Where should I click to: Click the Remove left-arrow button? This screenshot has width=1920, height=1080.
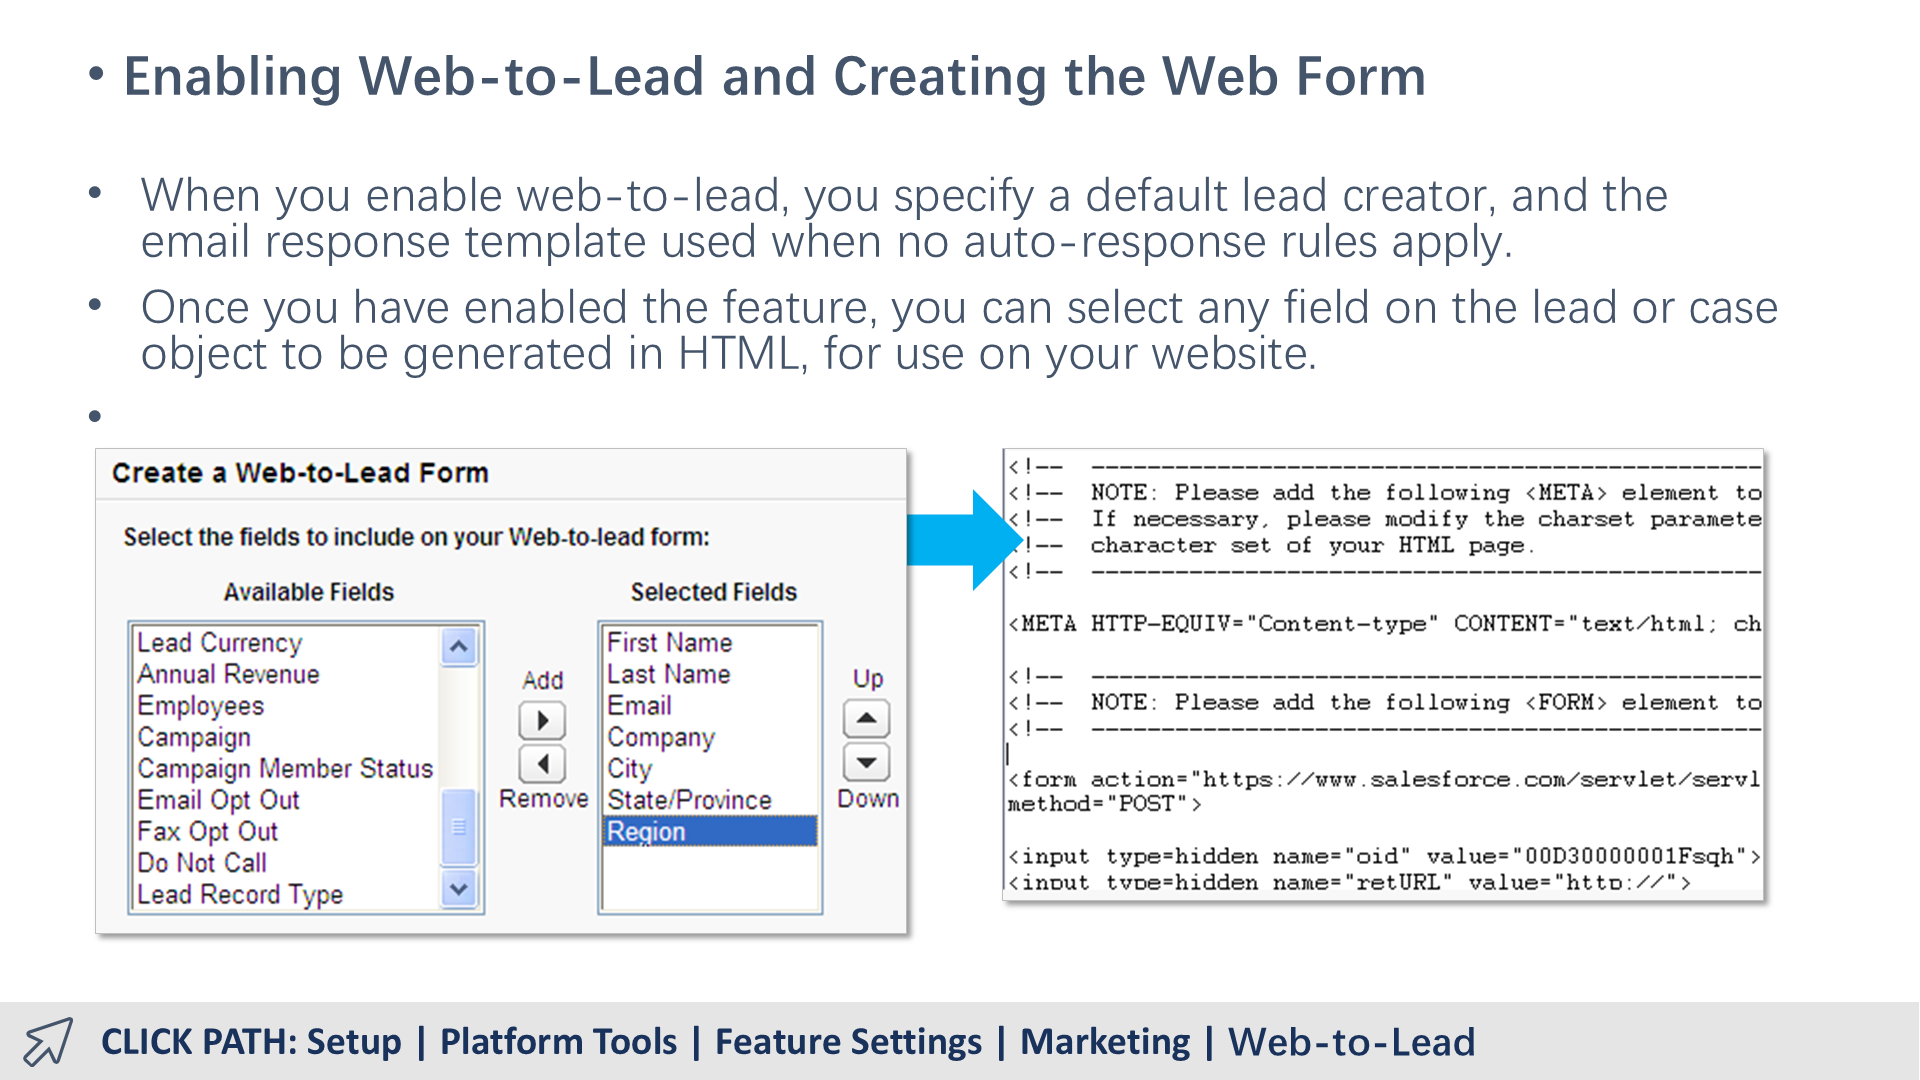click(x=542, y=765)
